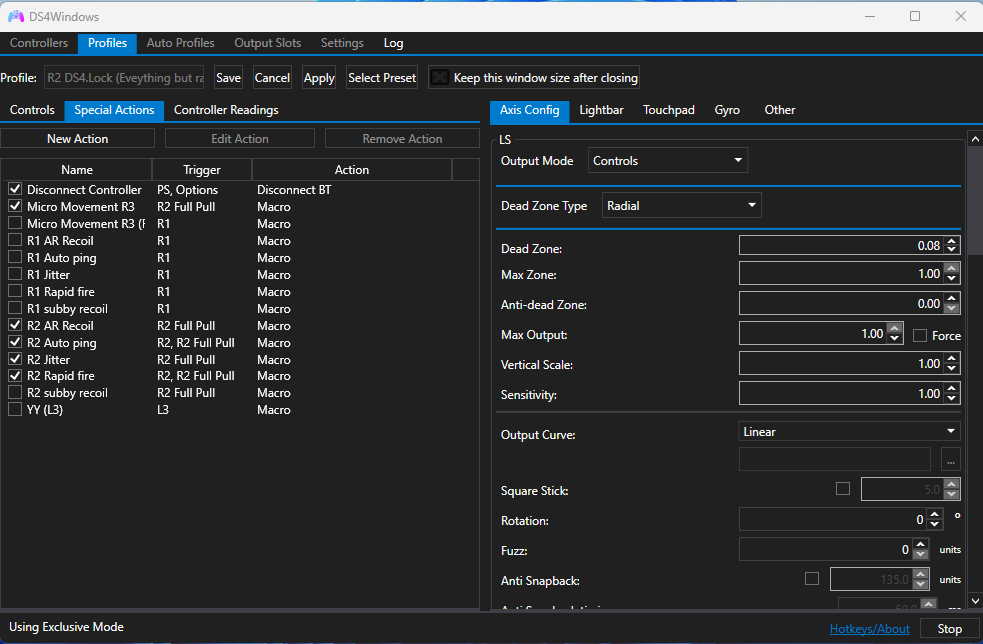This screenshot has height=644, width=983.
Task: Click the DS4Windows app icon in title bar
Action: [x=16, y=16]
